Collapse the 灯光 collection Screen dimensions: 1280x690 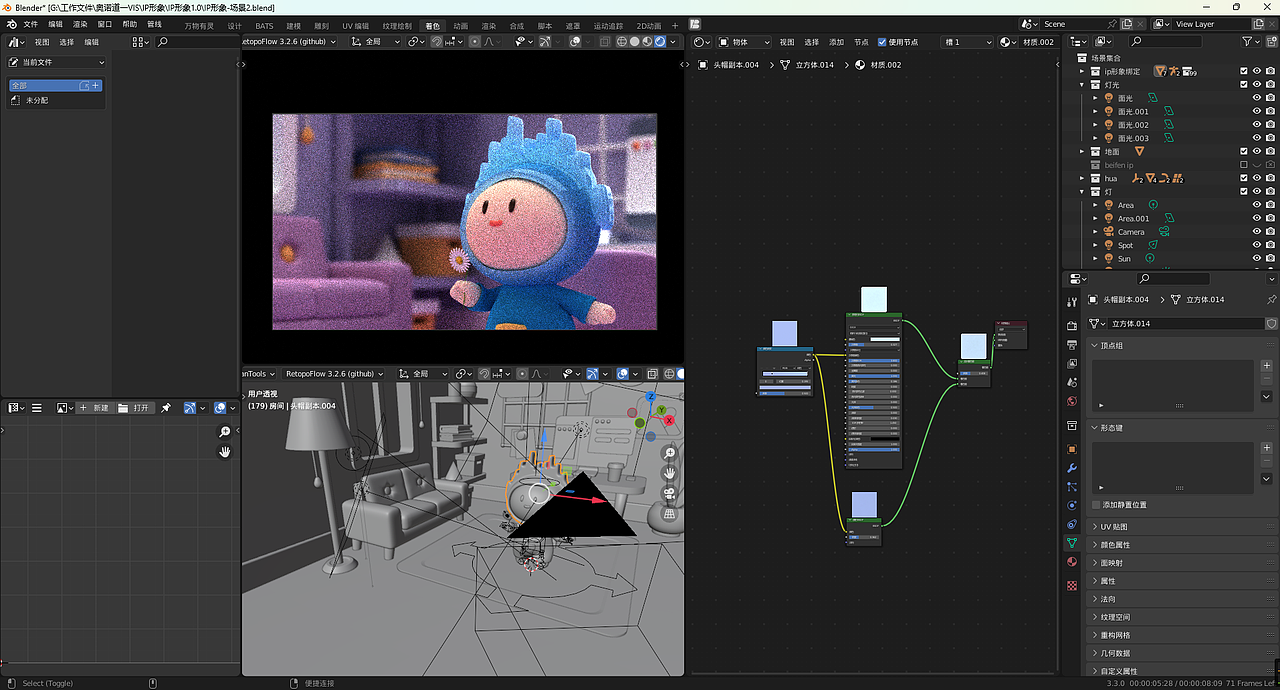tap(1082, 85)
